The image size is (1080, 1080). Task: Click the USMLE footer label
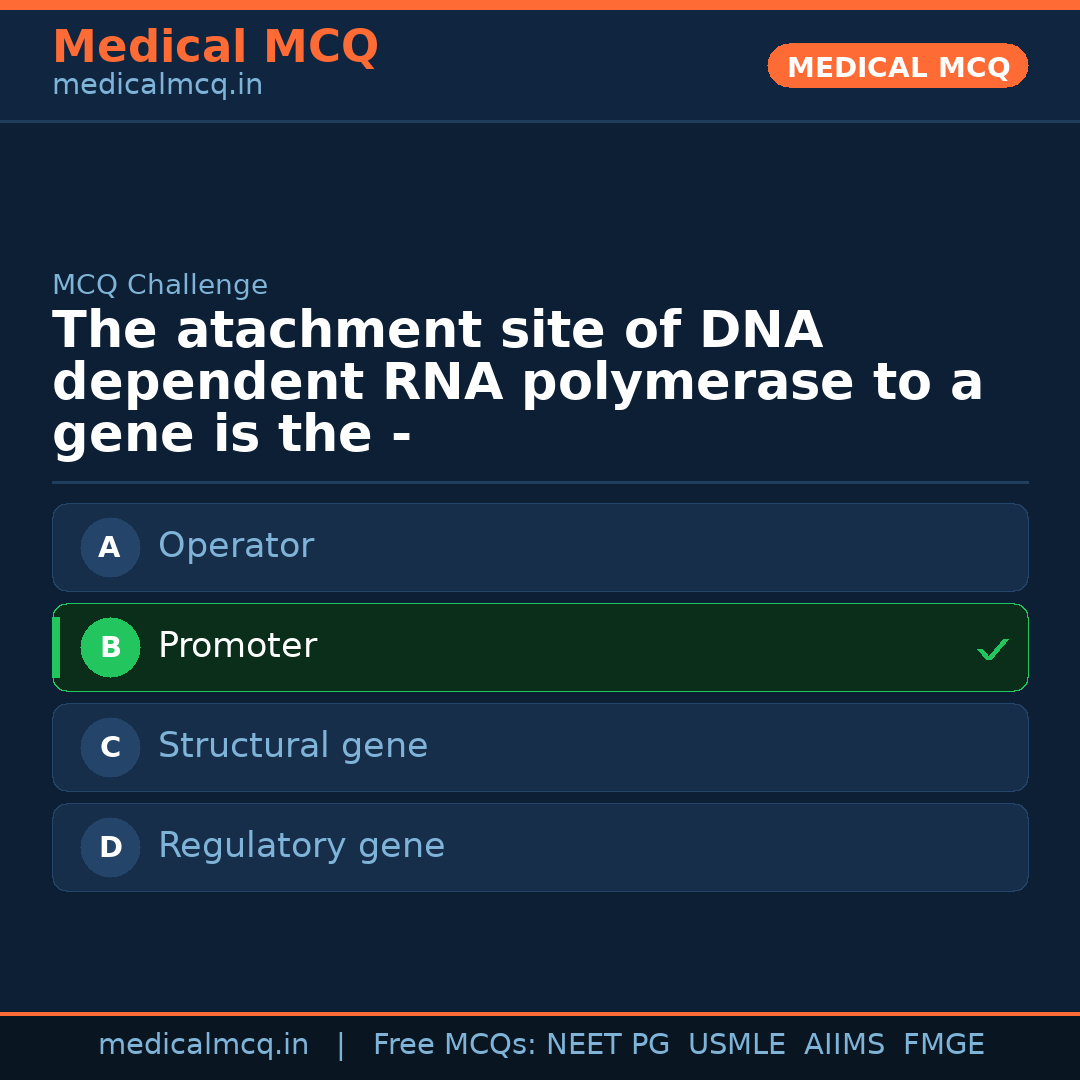coord(737,1045)
